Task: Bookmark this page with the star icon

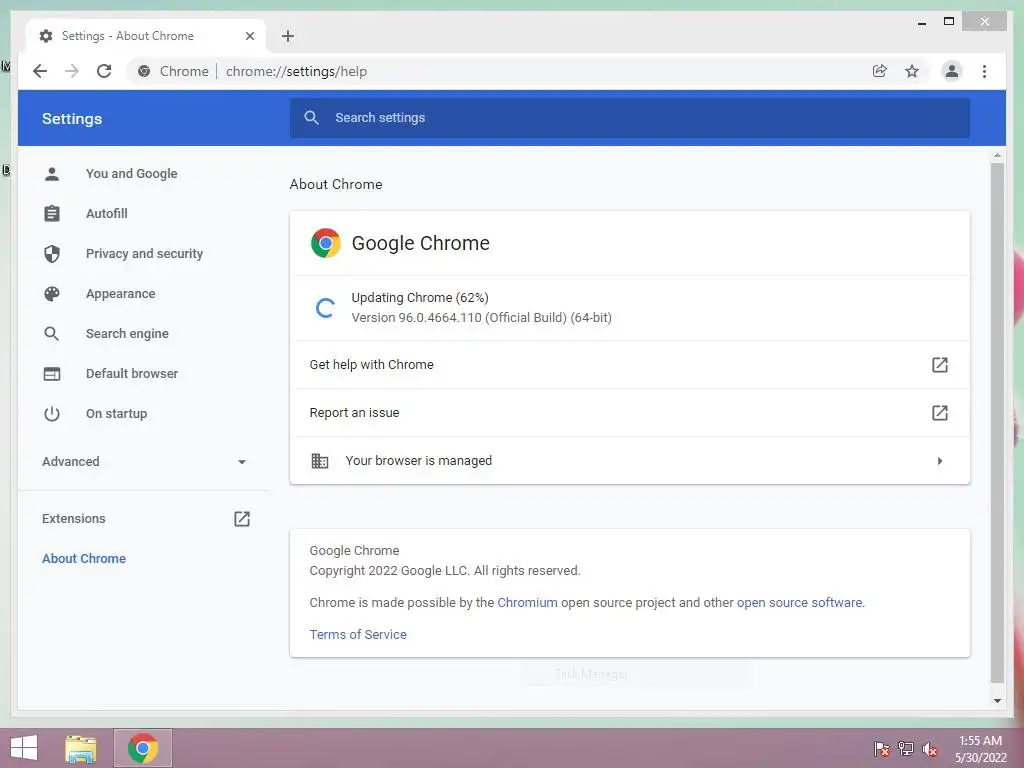Action: pos(912,71)
